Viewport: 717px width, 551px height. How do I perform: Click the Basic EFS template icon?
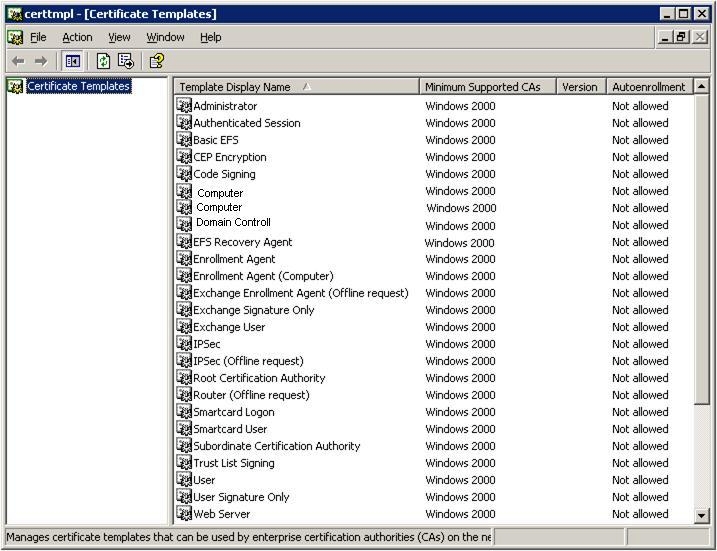click(184, 139)
